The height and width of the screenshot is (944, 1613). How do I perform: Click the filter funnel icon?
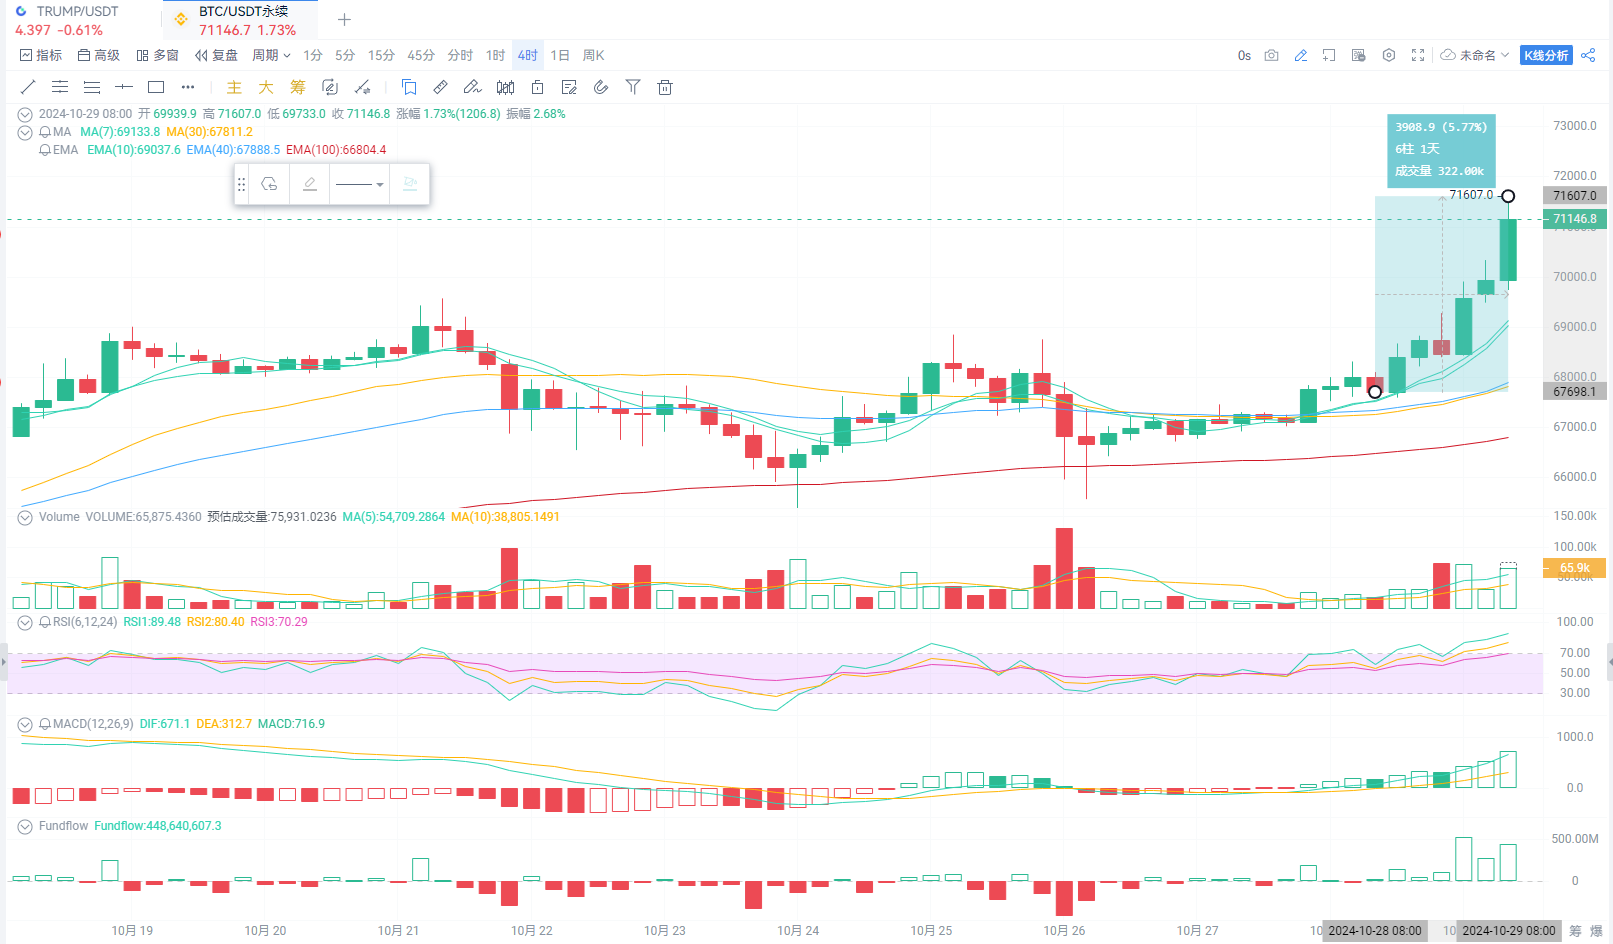click(x=633, y=87)
